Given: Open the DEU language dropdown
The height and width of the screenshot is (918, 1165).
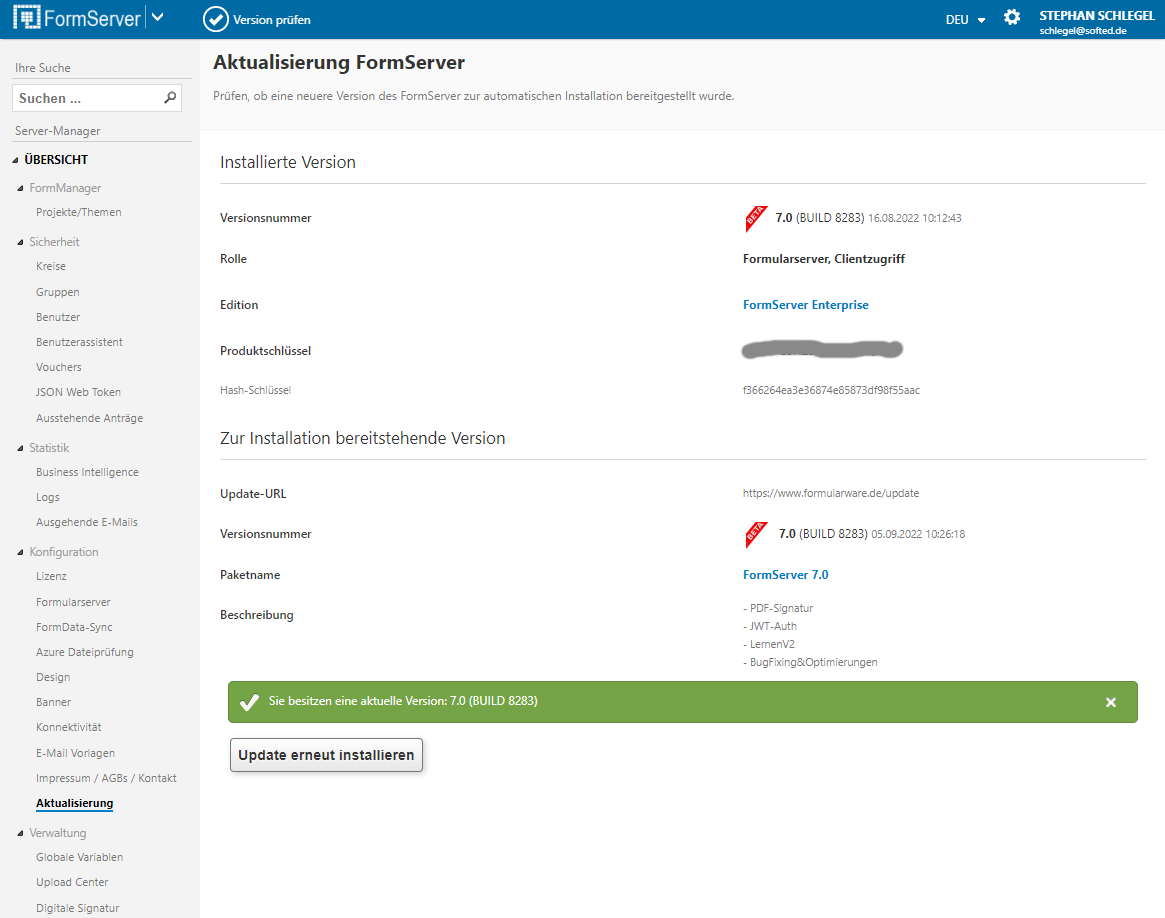Looking at the screenshot, I should pos(965,20).
